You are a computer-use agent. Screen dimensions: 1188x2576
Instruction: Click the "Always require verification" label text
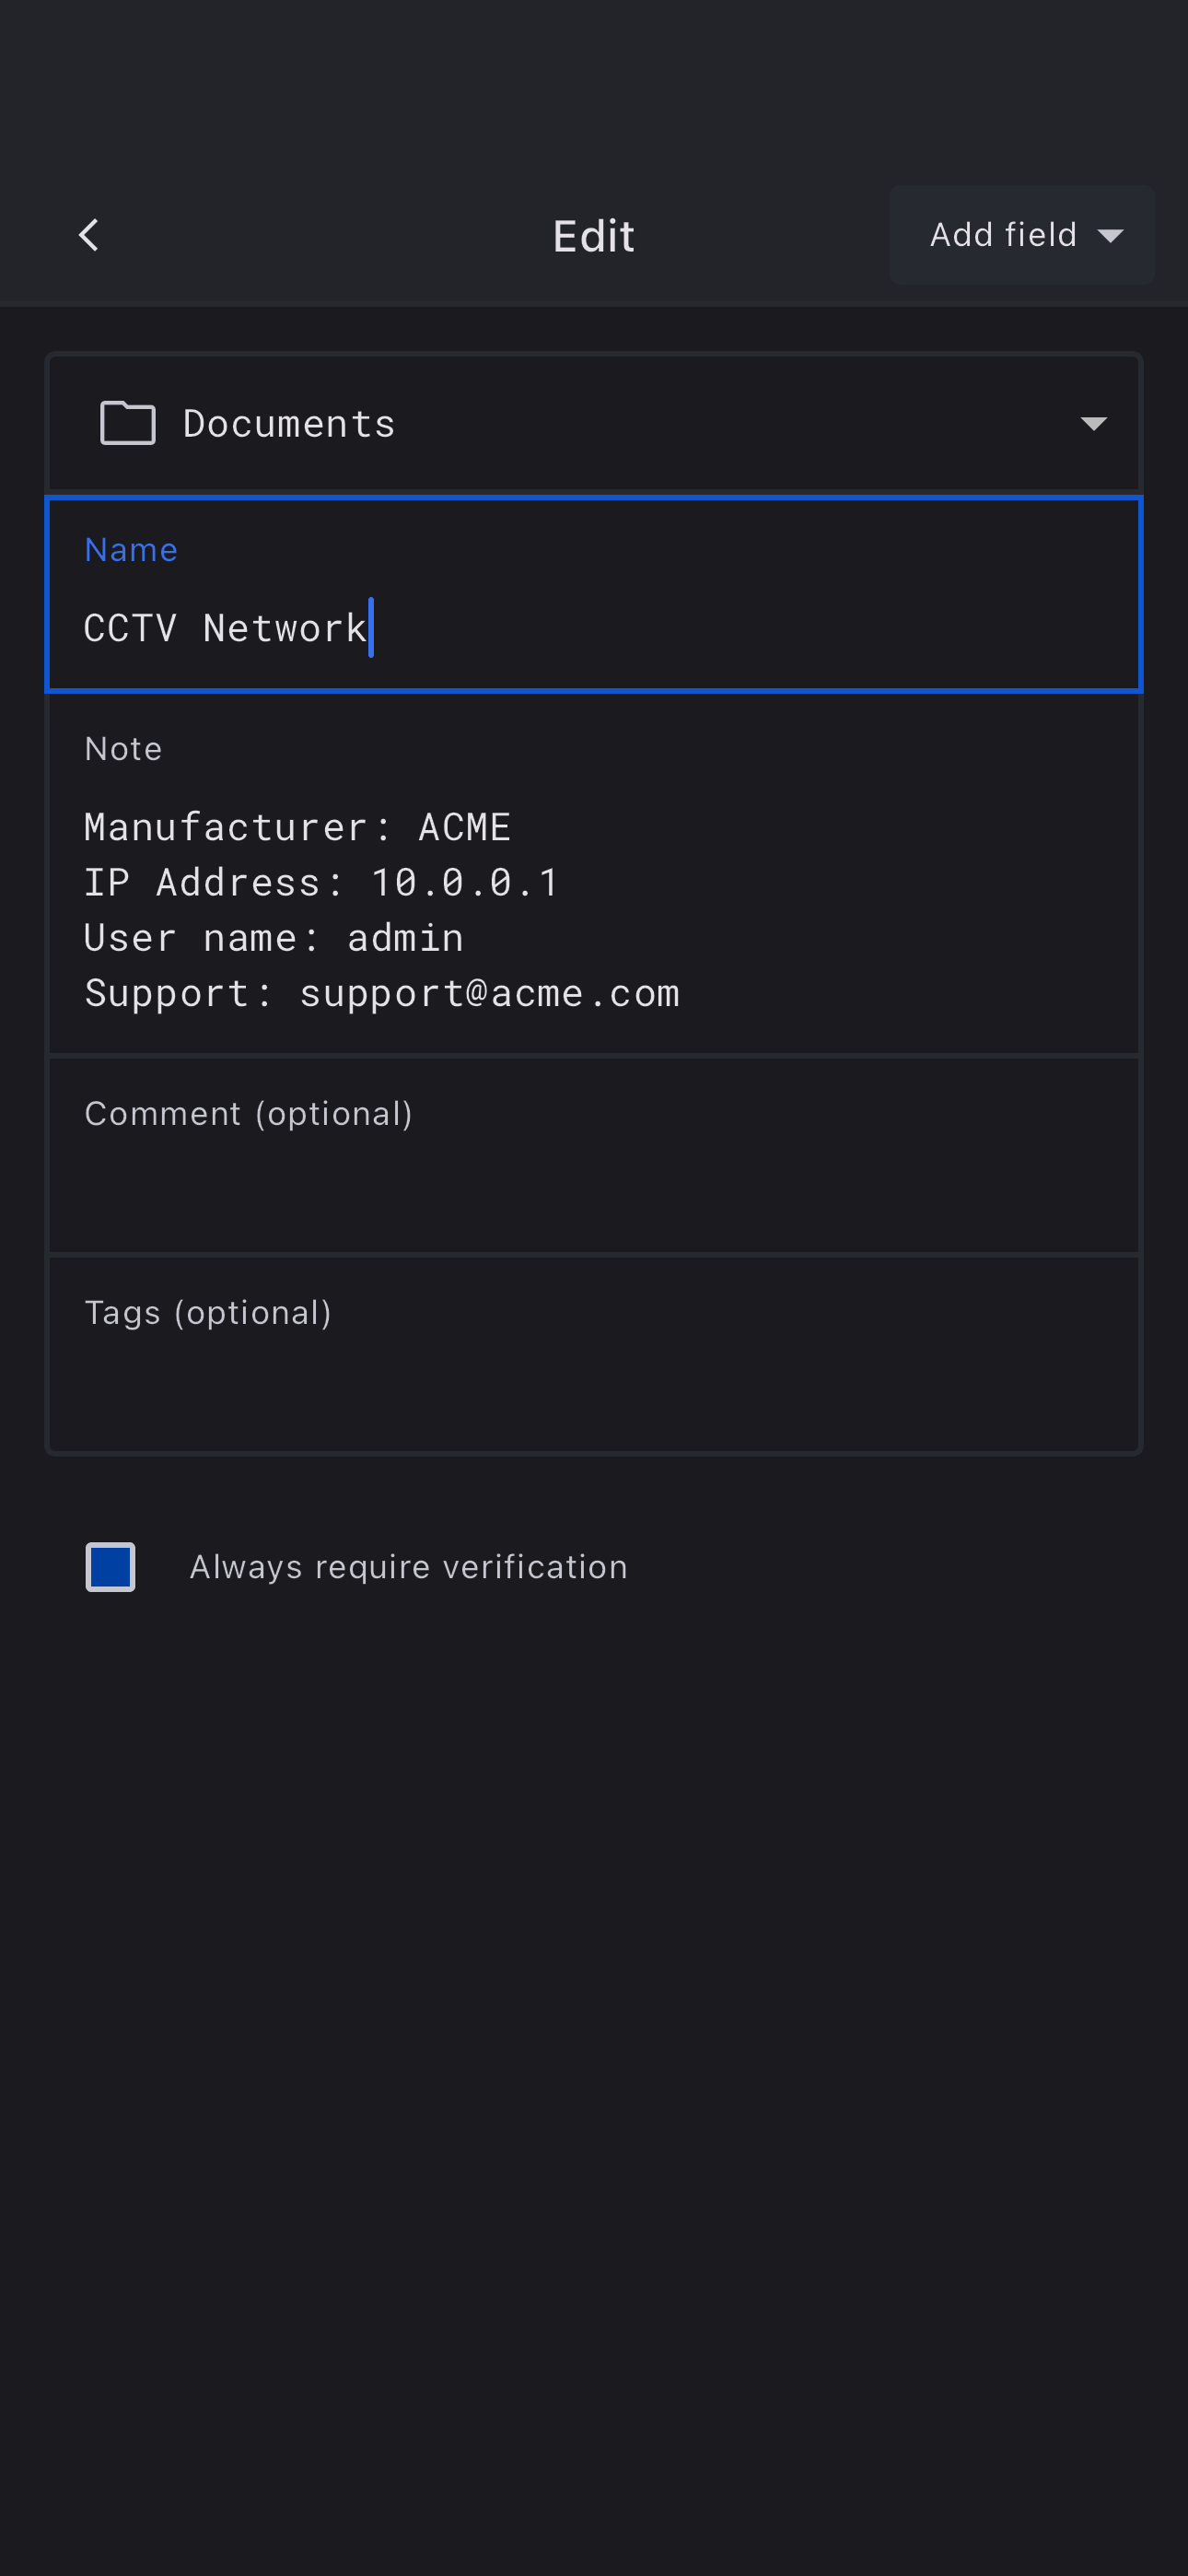tap(408, 1567)
